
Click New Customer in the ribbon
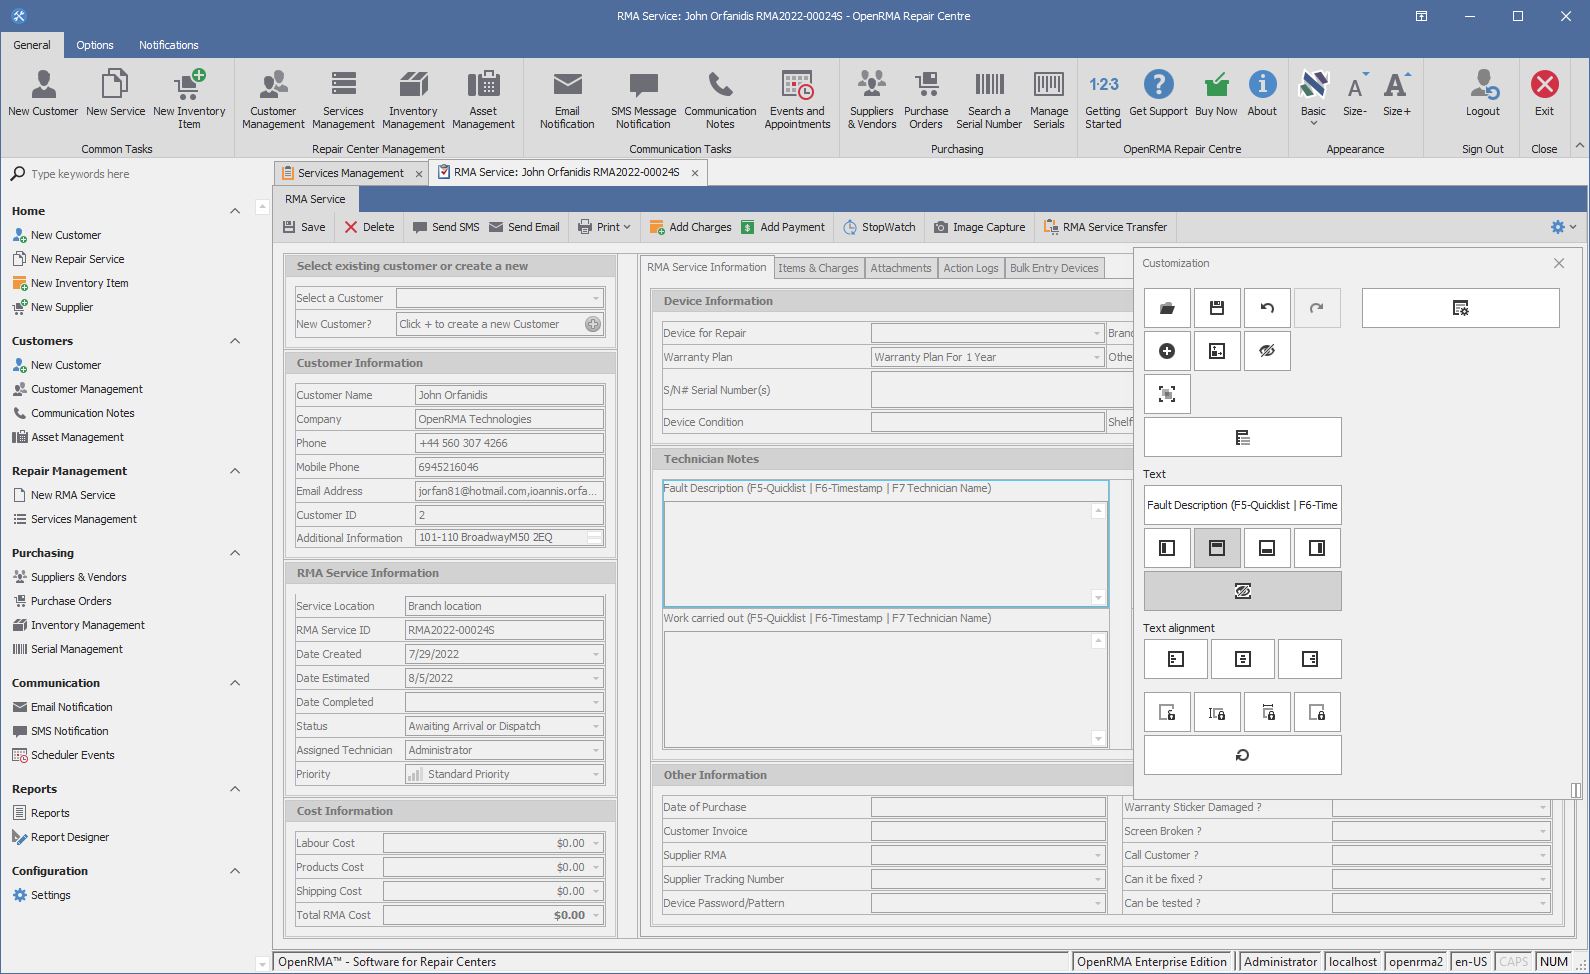tap(43, 94)
